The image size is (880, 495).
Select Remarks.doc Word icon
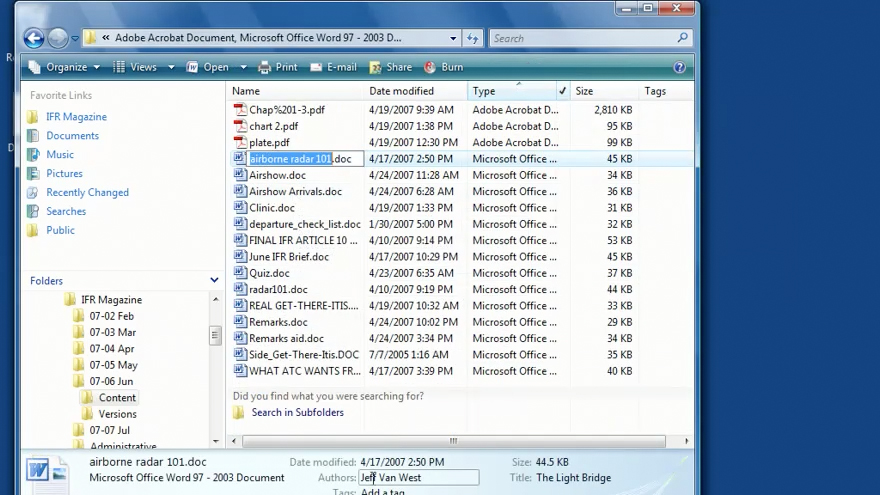coord(240,322)
